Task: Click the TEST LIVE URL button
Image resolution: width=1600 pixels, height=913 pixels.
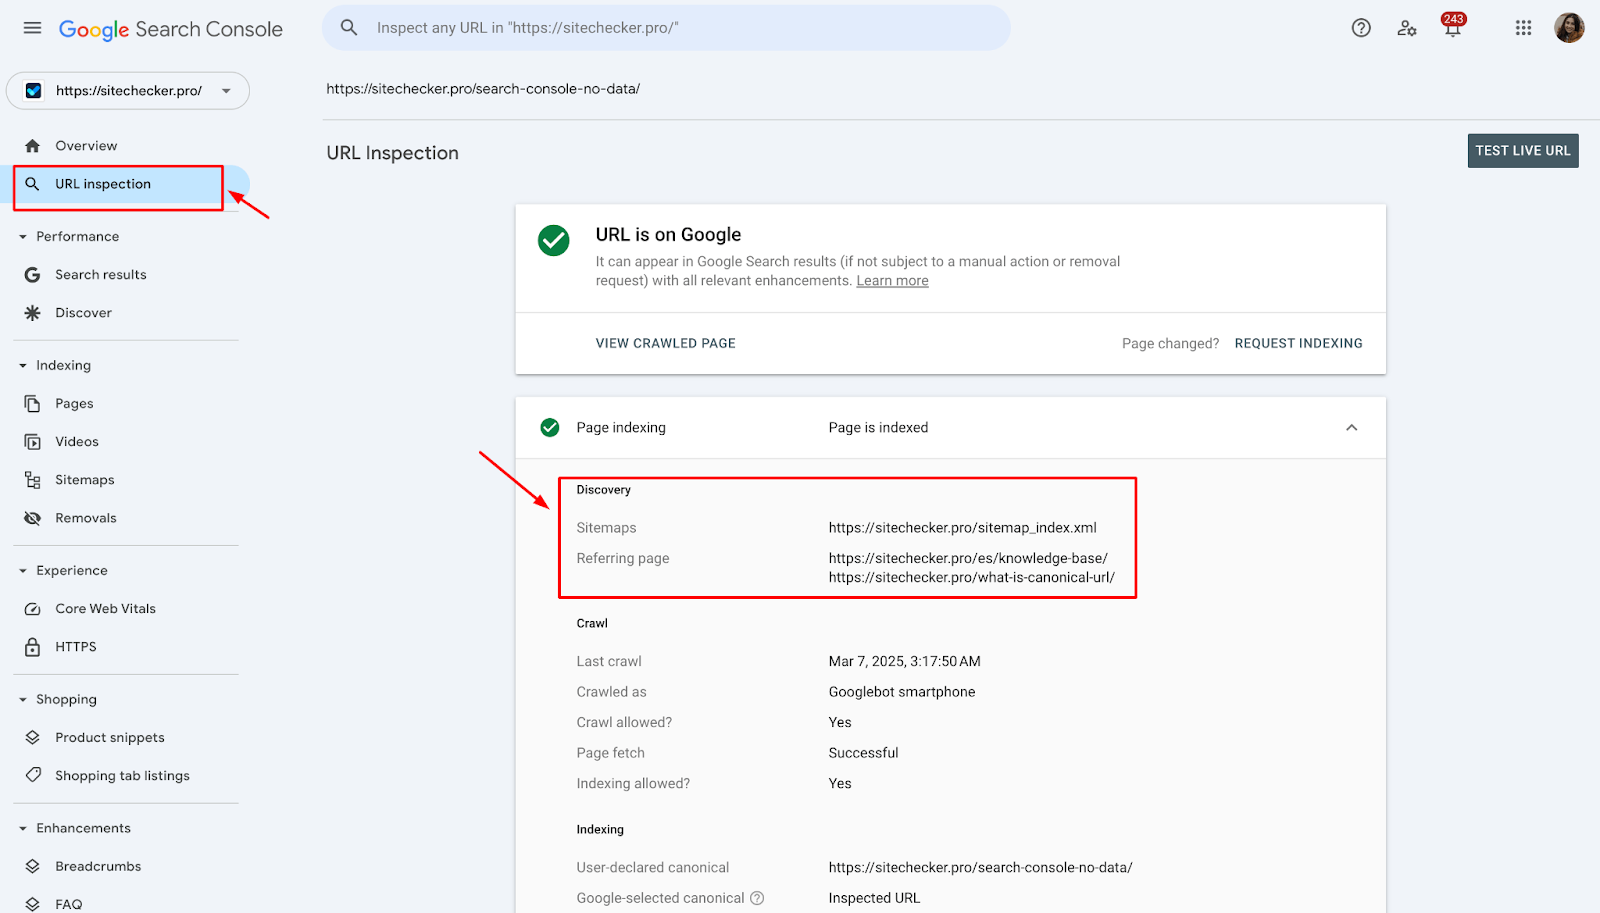Action: point(1522,150)
